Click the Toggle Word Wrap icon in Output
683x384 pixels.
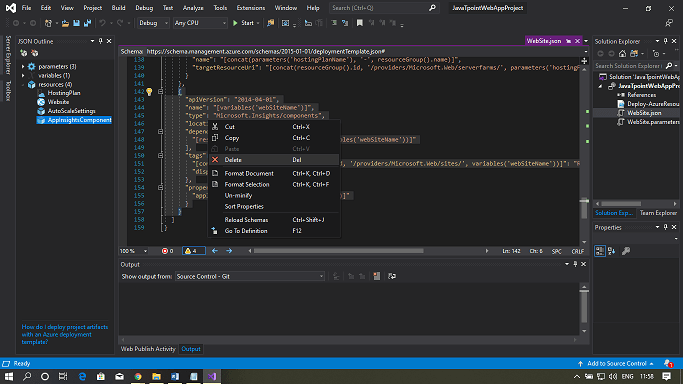(392, 276)
